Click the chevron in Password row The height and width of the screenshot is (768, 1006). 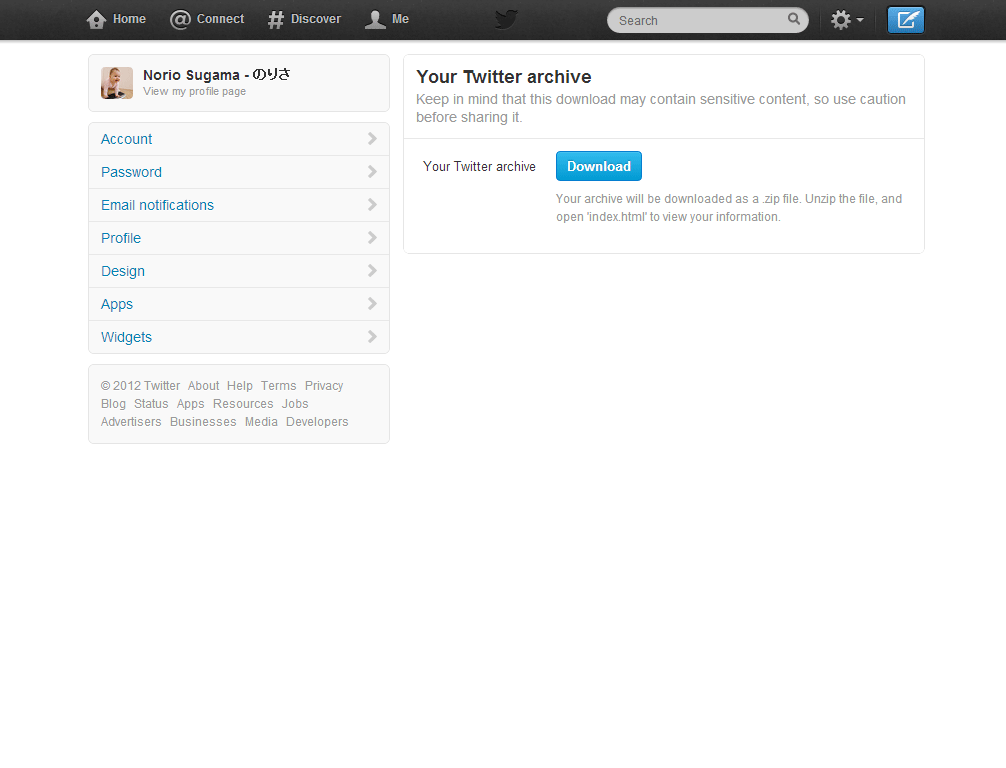tap(372, 171)
